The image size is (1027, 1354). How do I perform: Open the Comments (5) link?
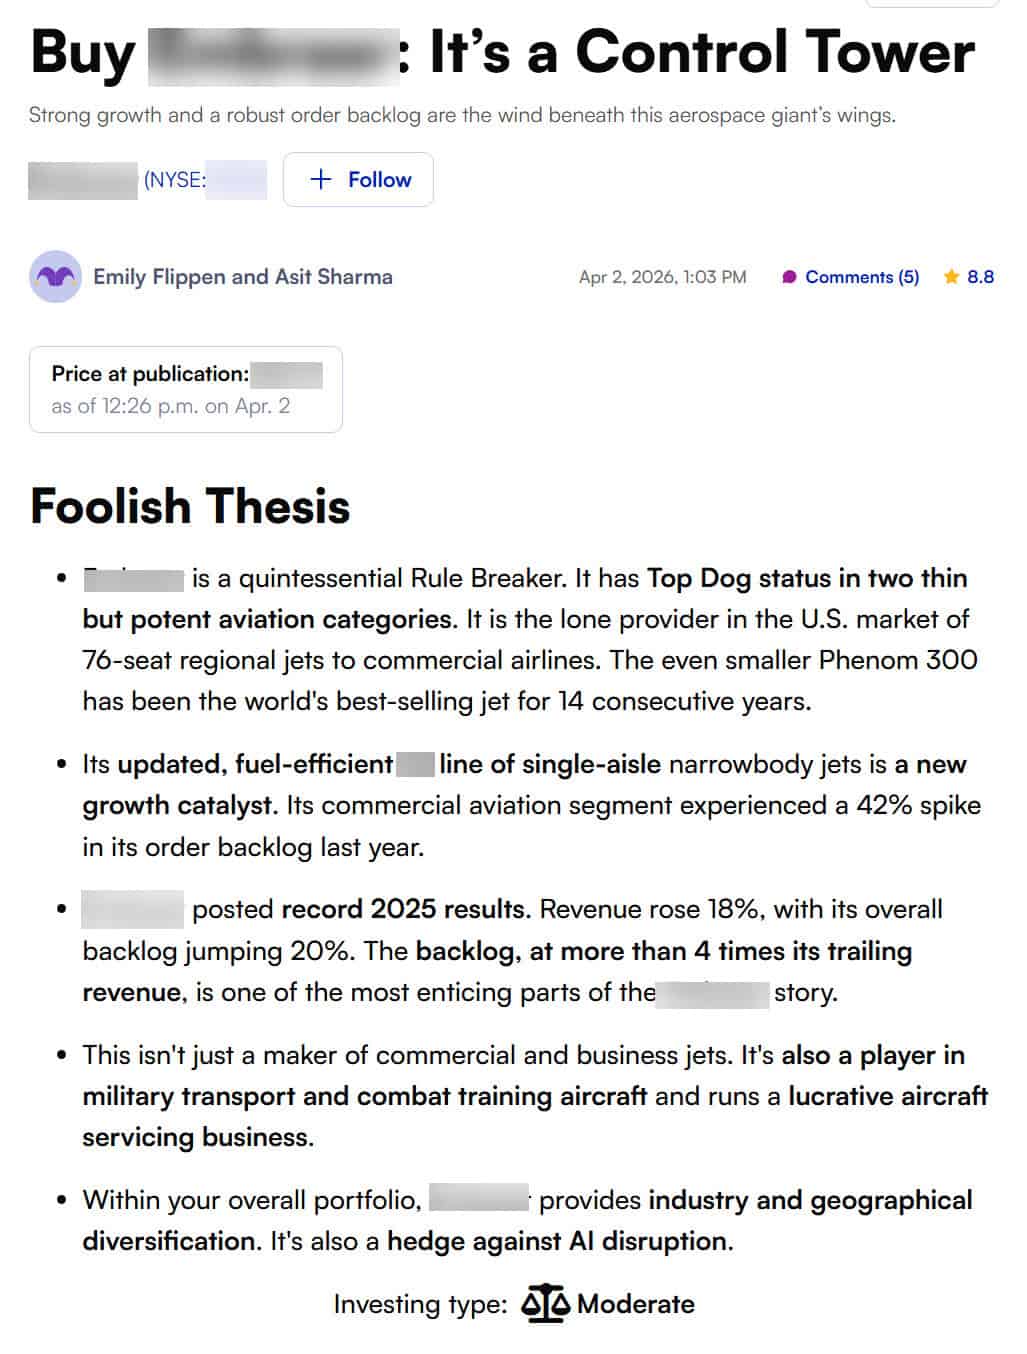[x=863, y=277]
